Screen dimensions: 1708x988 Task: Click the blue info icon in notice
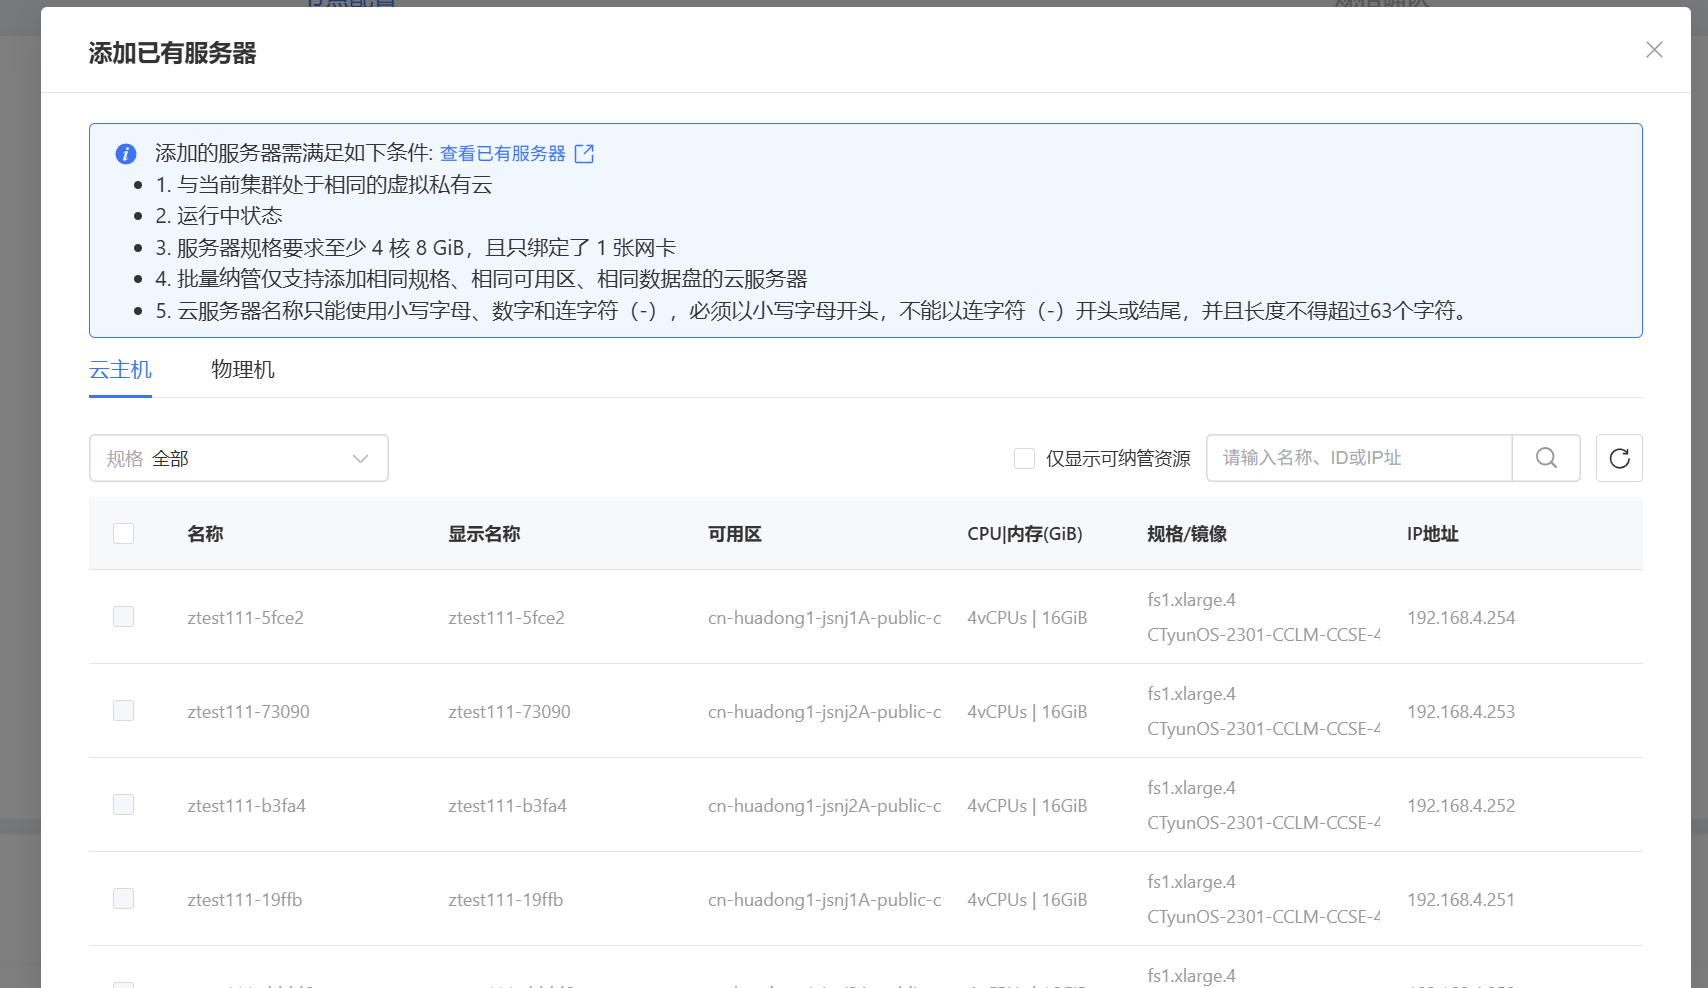coord(126,154)
